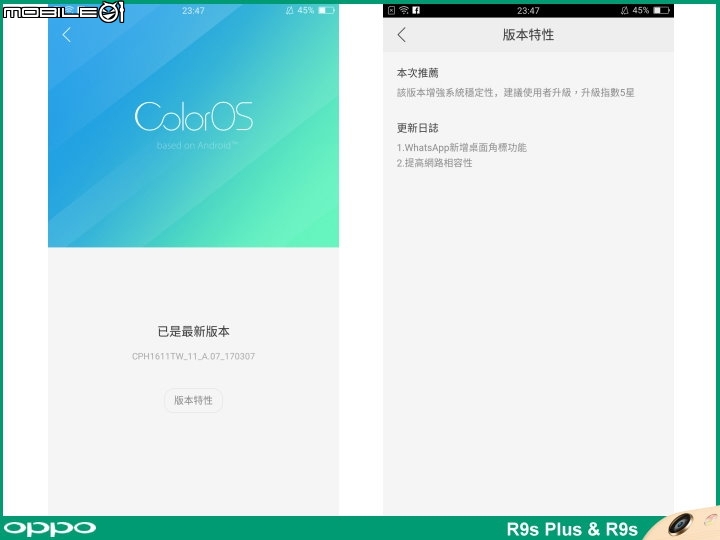Tap the back arrow on ColorOS screen
The height and width of the screenshot is (540, 720).
pos(67,34)
